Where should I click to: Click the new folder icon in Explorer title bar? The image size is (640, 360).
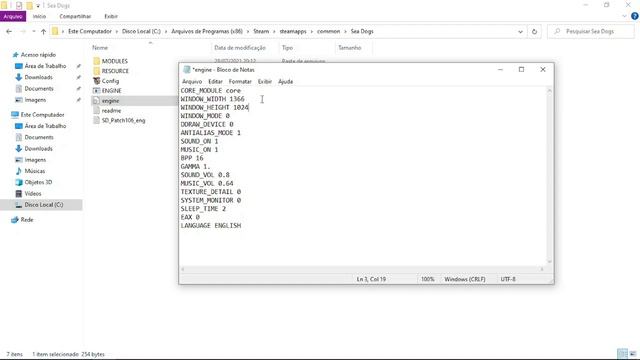(29, 6)
